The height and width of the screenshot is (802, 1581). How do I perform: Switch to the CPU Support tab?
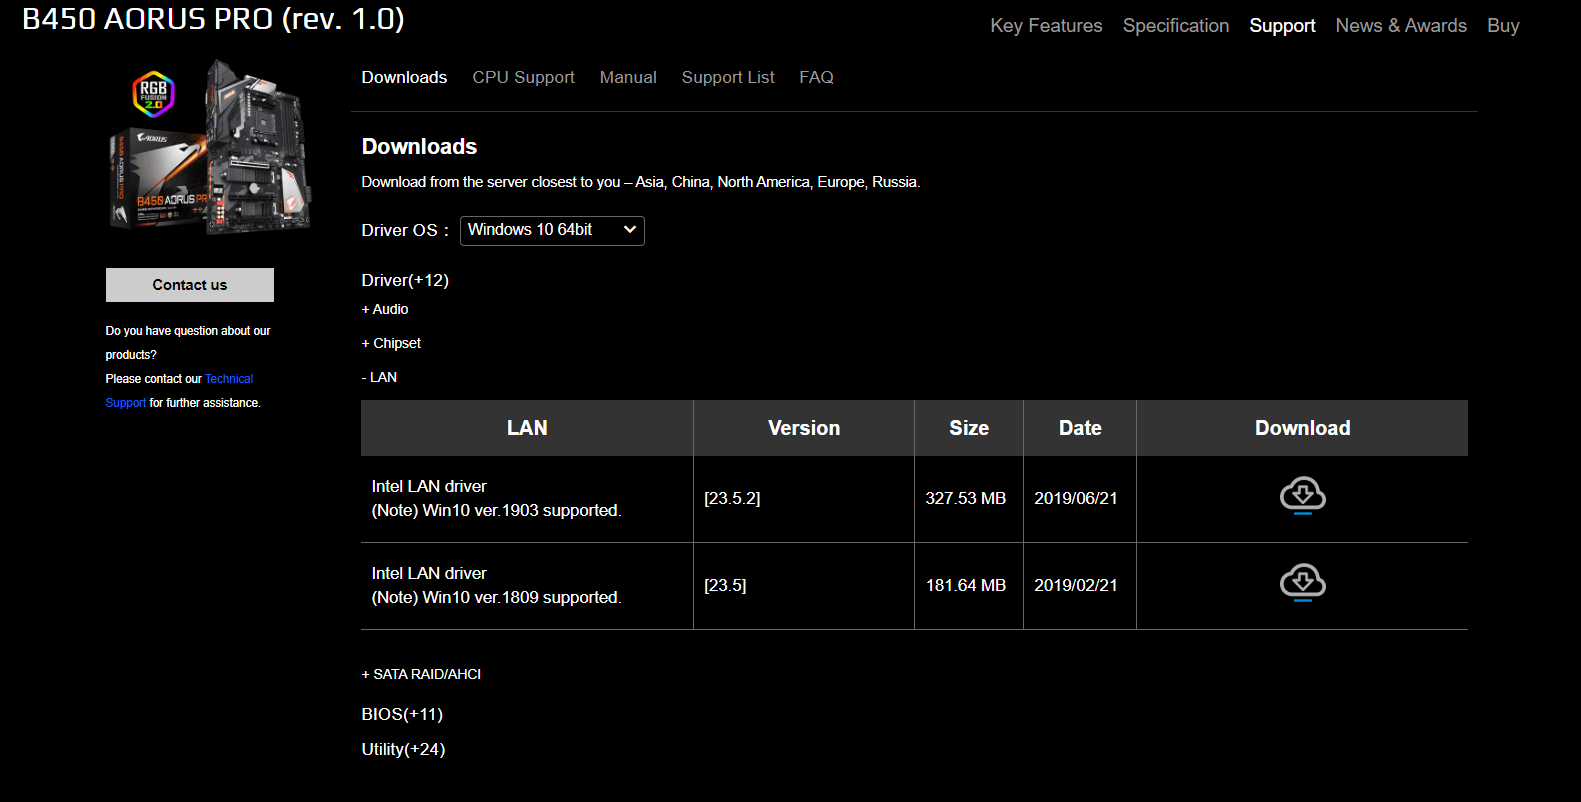(523, 77)
